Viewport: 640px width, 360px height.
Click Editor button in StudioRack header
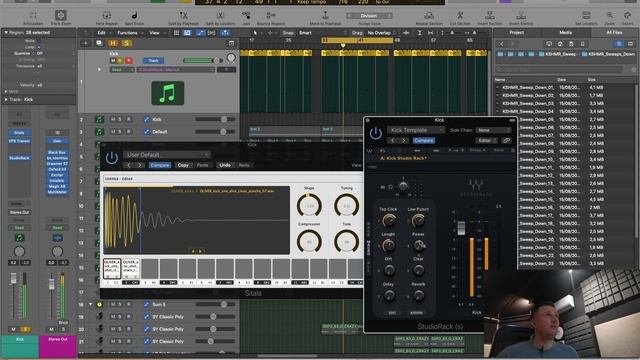[x=486, y=140]
